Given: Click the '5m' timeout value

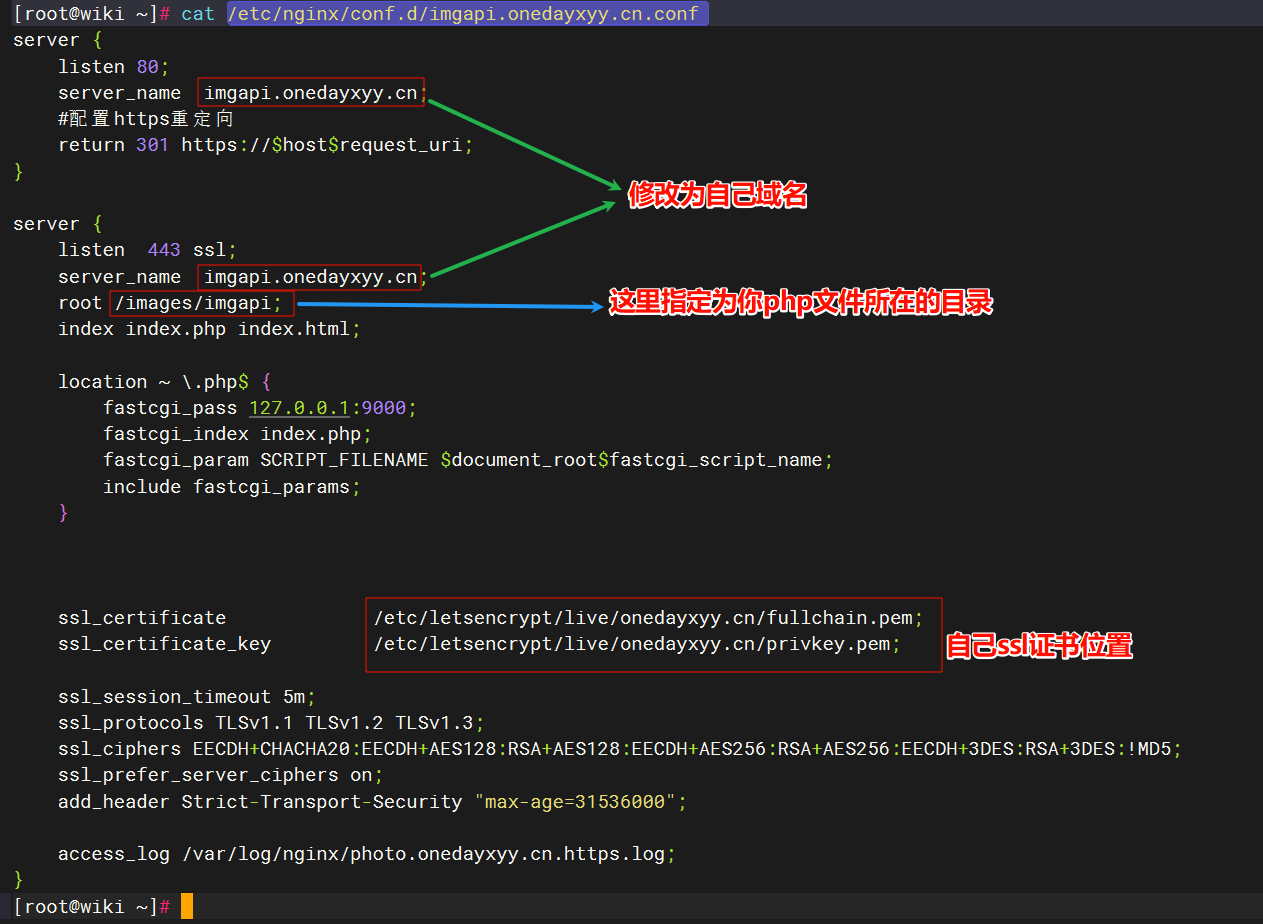Looking at the screenshot, I should pos(294,697).
